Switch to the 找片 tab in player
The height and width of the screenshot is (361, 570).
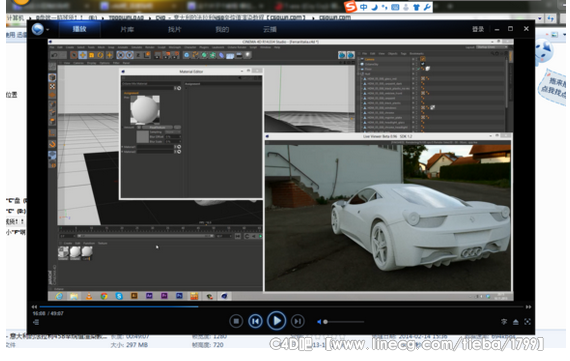(174, 29)
